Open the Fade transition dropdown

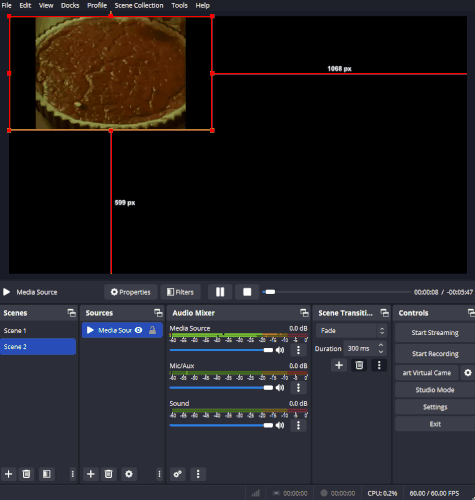tap(351, 331)
